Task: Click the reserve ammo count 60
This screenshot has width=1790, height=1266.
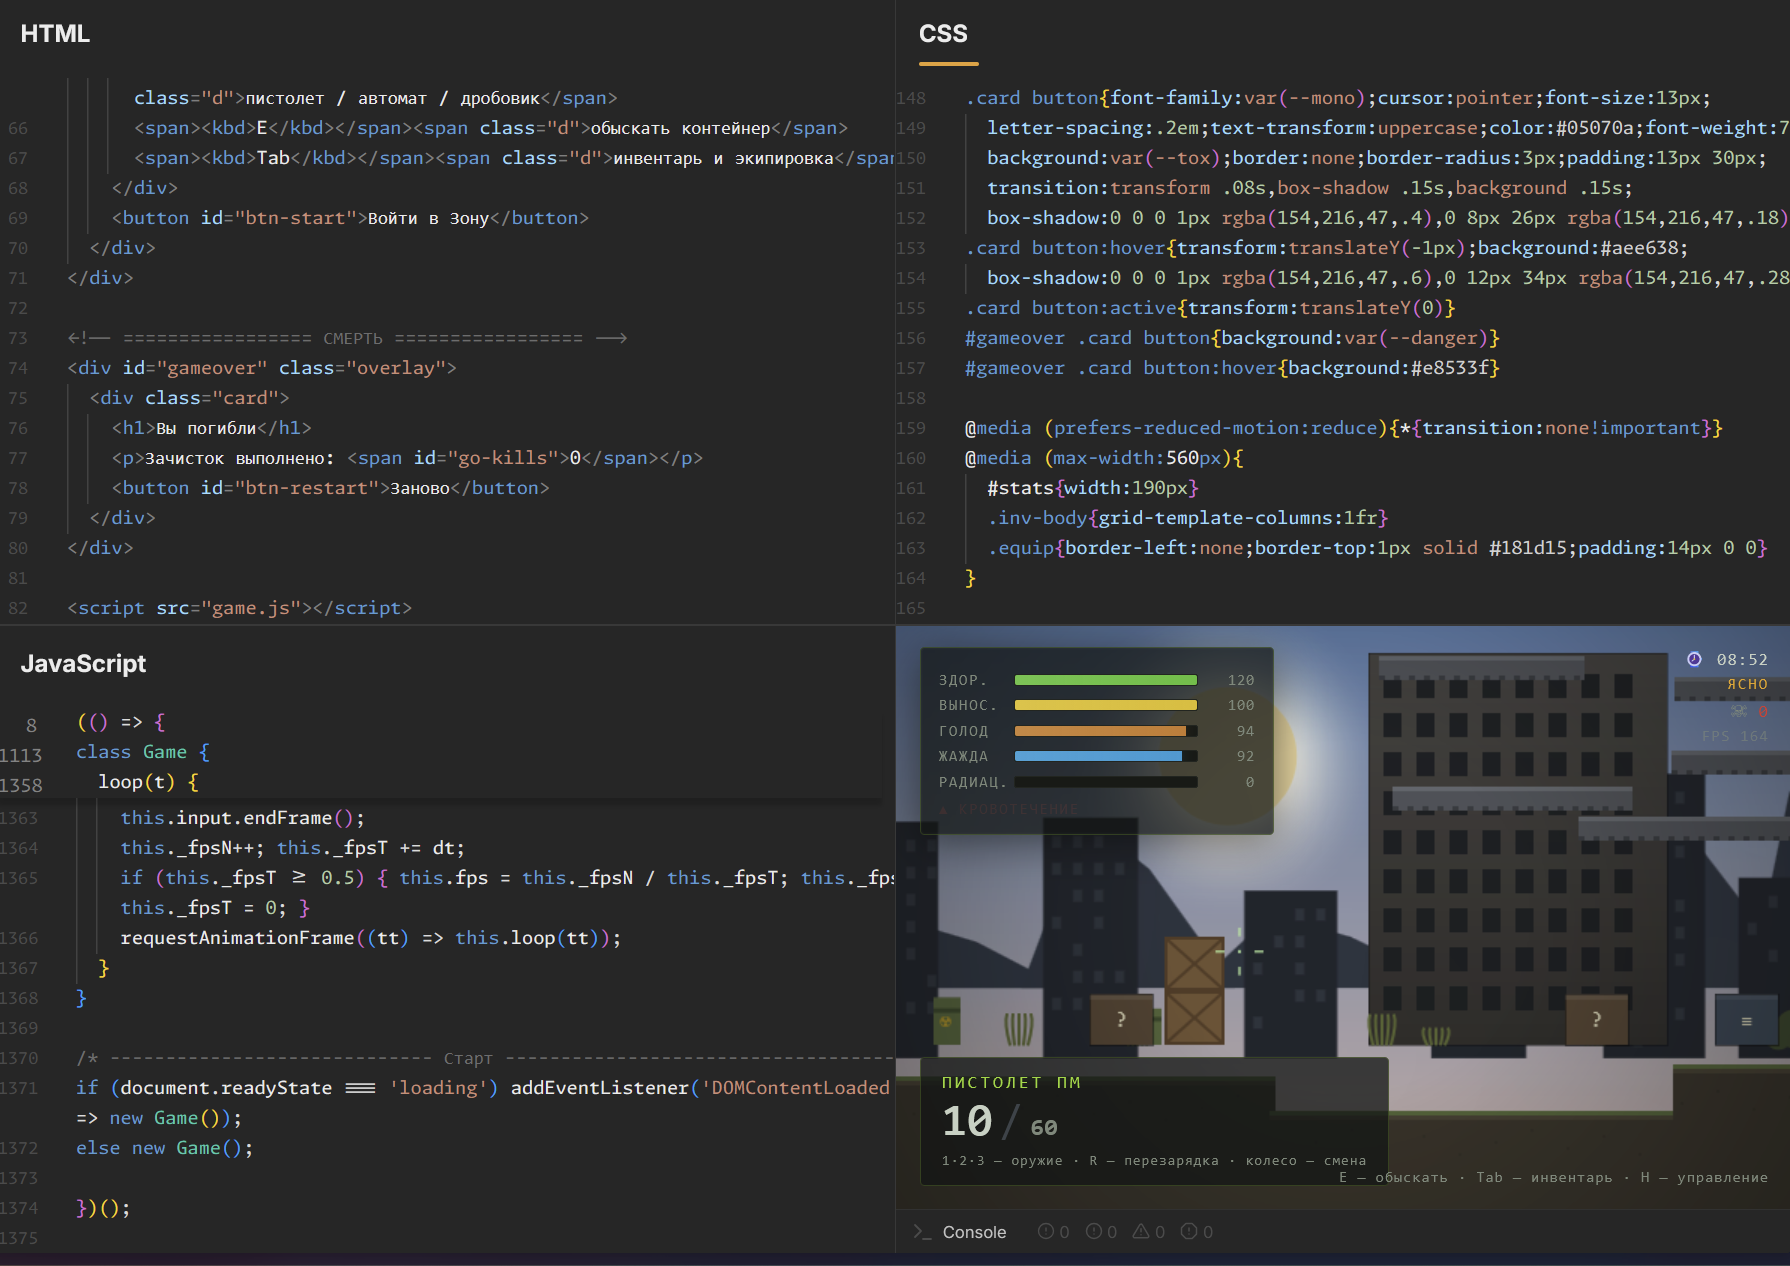Action: tap(1044, 1128)
